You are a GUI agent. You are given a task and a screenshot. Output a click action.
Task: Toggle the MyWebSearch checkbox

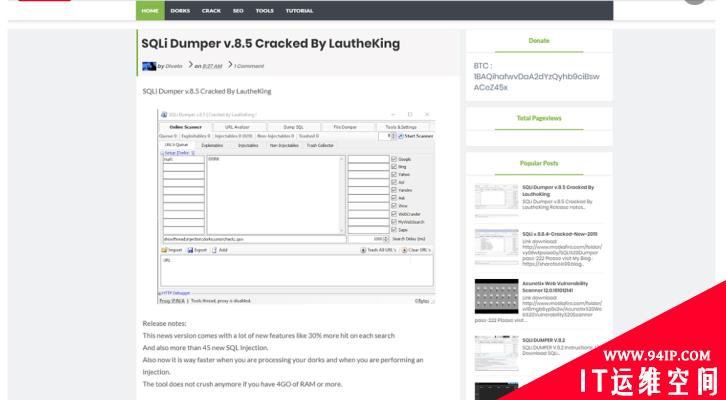[394, 222]
